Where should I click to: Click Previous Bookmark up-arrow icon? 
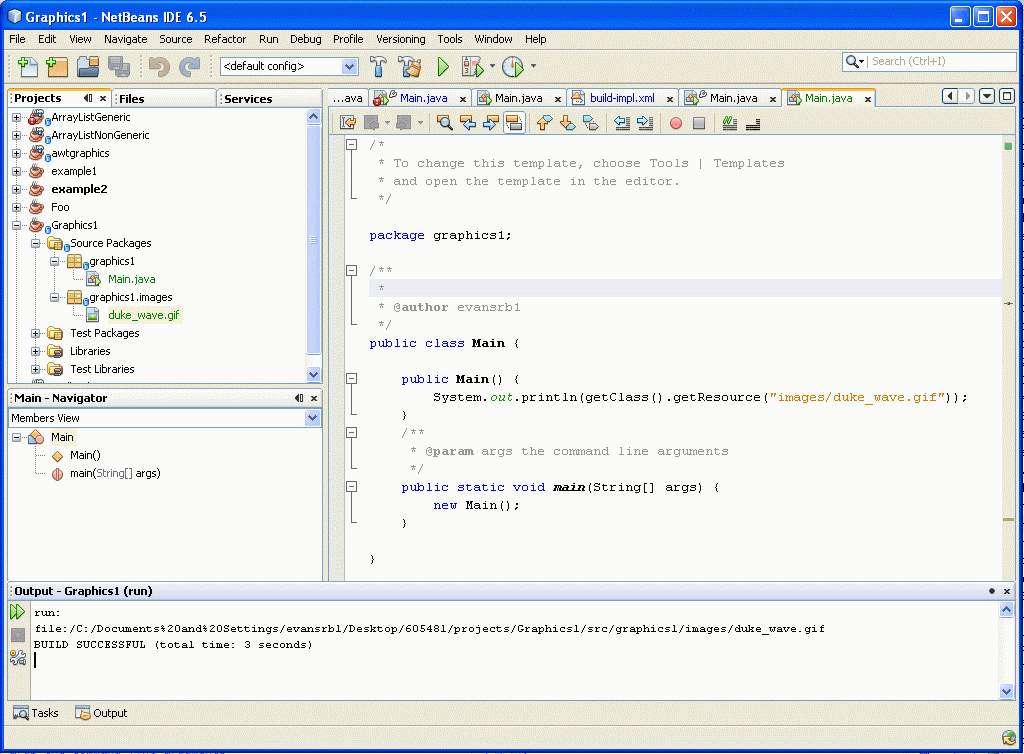pos(544,123)
